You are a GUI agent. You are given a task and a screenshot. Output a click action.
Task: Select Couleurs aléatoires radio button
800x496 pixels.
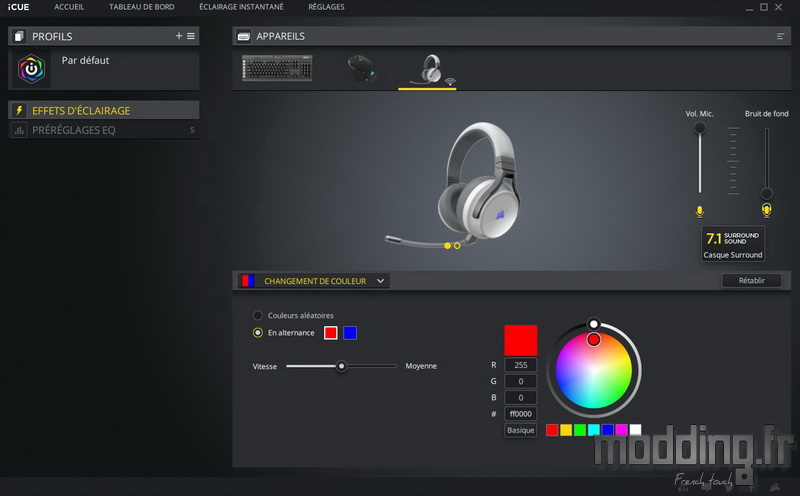pyautogui.click(x=258, y=315)
